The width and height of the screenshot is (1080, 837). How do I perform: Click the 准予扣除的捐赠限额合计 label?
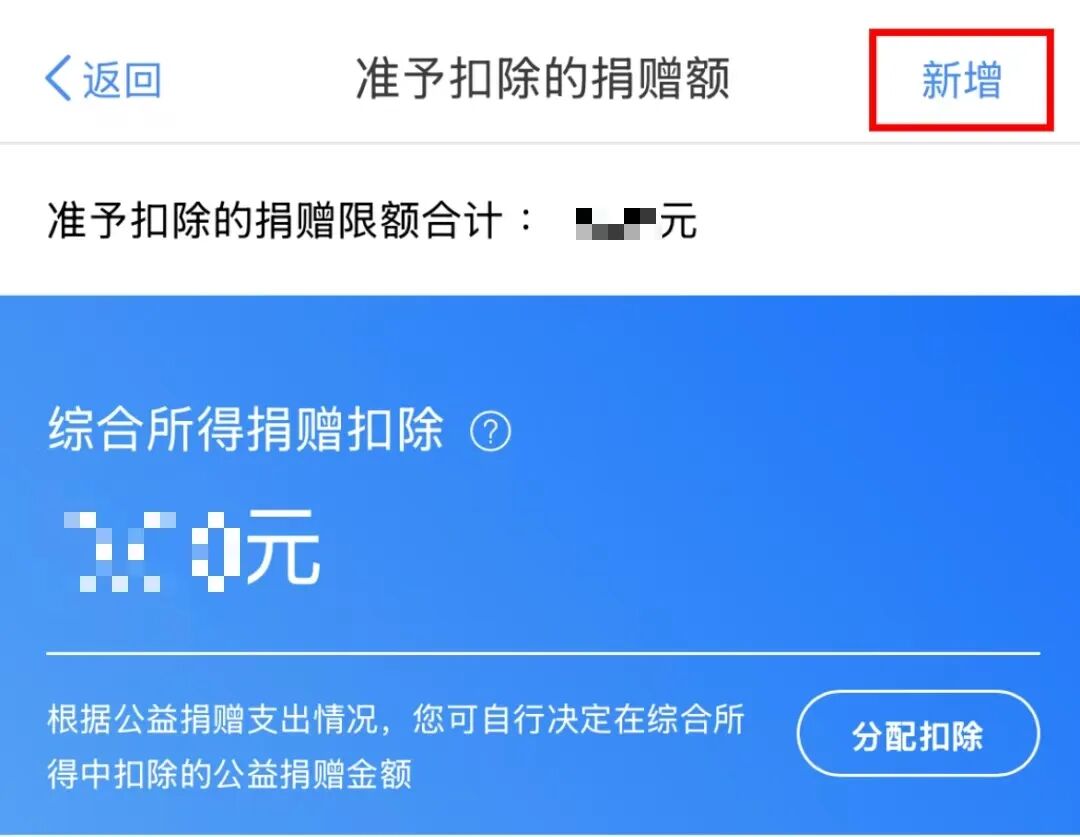(274, 221)
